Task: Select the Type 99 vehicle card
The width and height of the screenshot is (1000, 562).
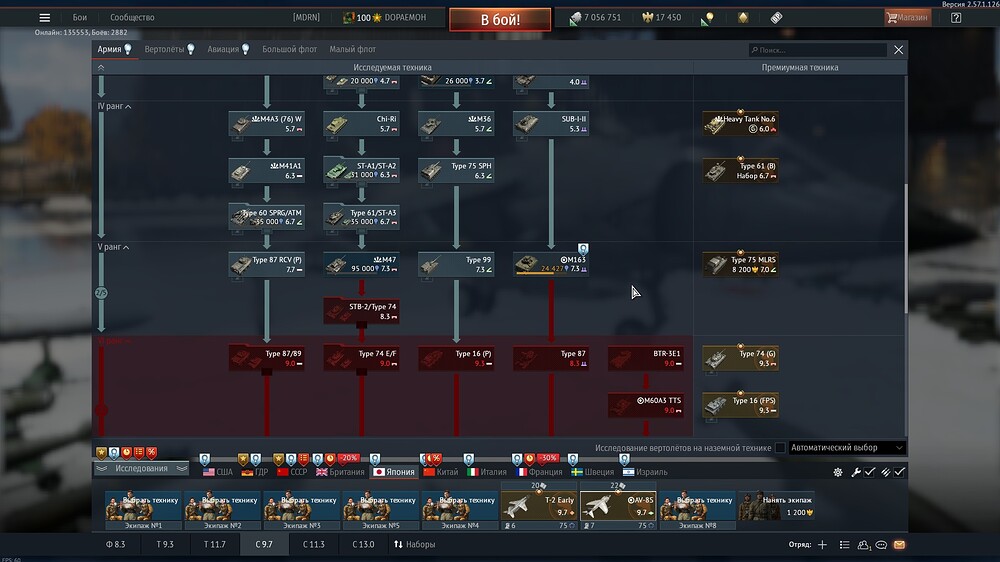Action: [x=456, y=264]
